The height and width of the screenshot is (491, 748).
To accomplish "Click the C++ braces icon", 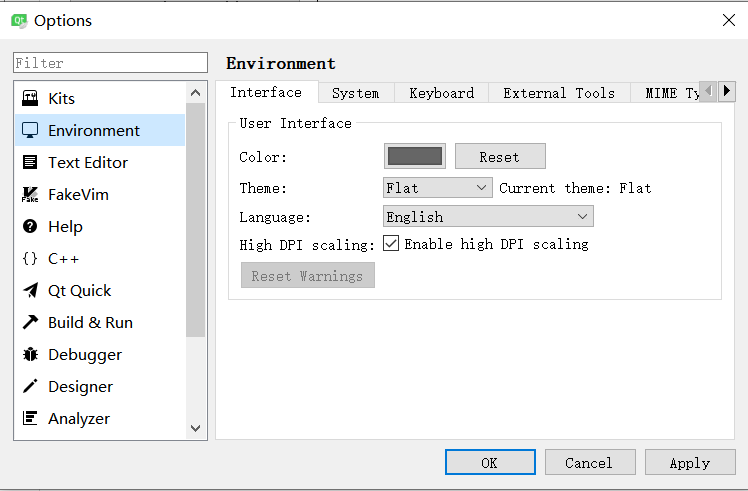I will 30,258.
